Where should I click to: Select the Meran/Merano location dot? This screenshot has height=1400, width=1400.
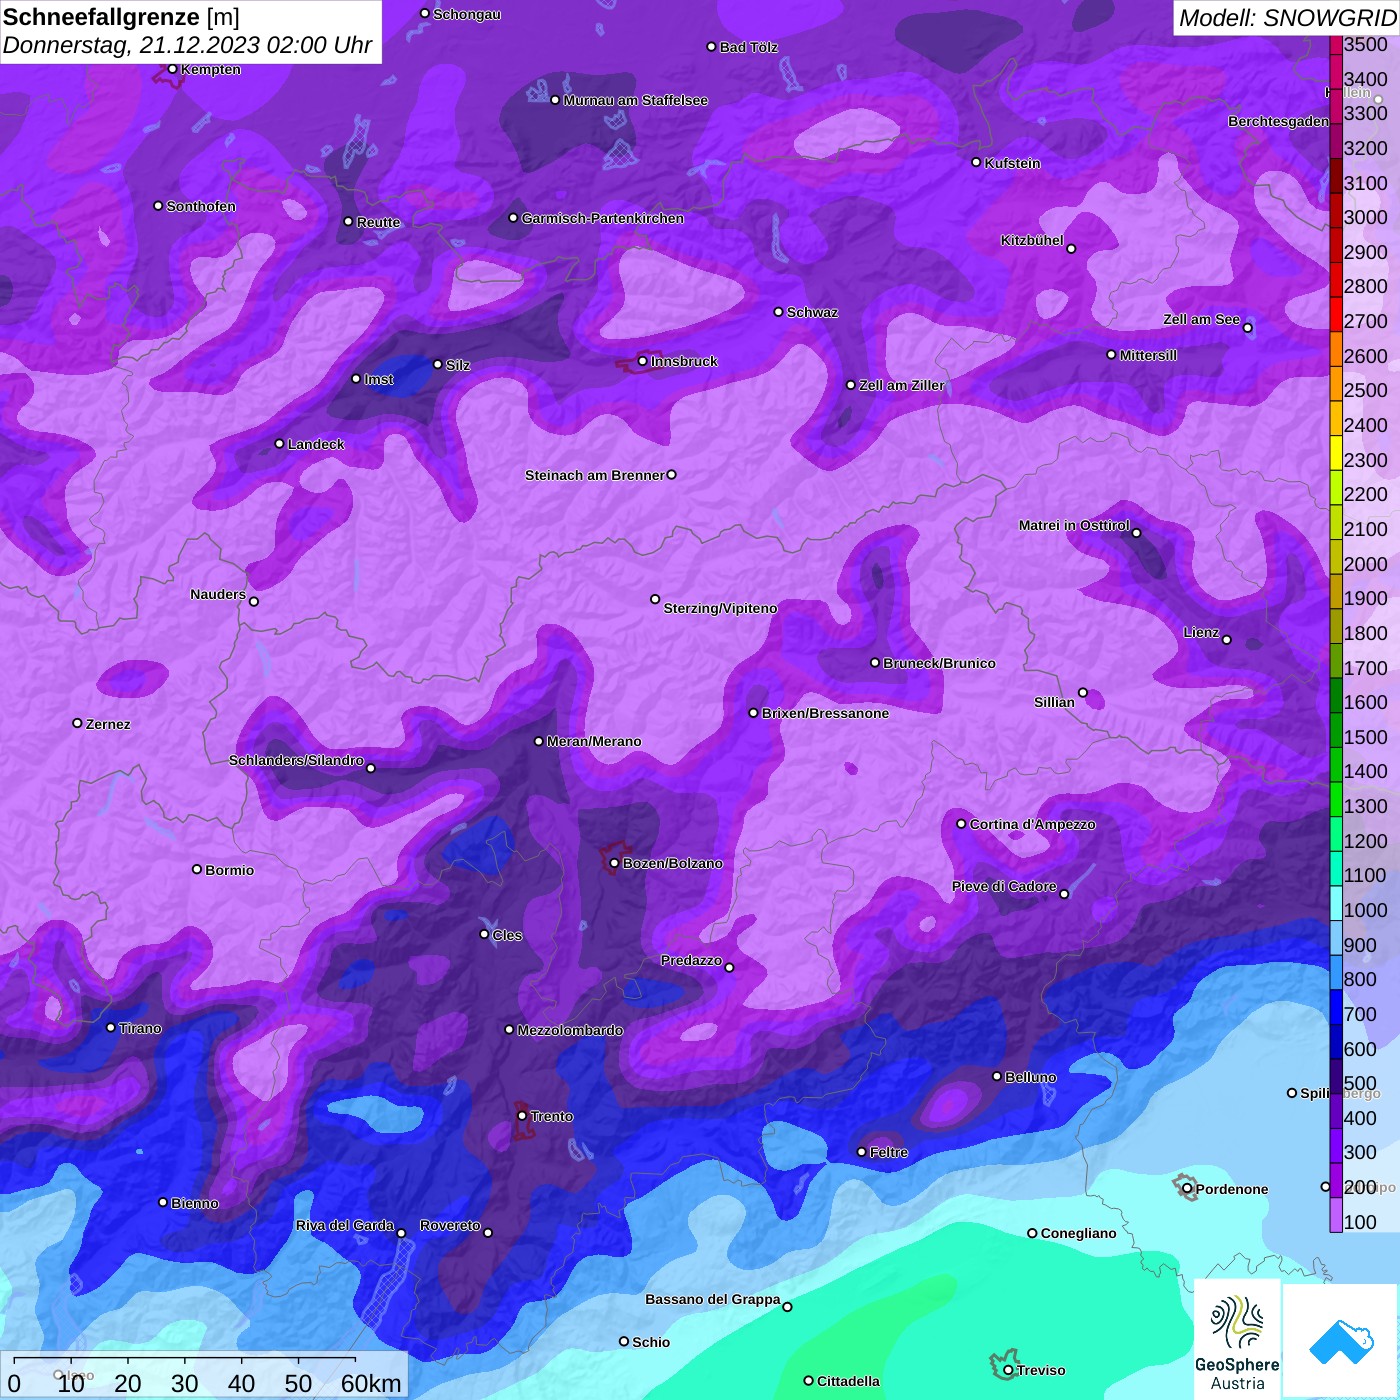tap(539, 741)
